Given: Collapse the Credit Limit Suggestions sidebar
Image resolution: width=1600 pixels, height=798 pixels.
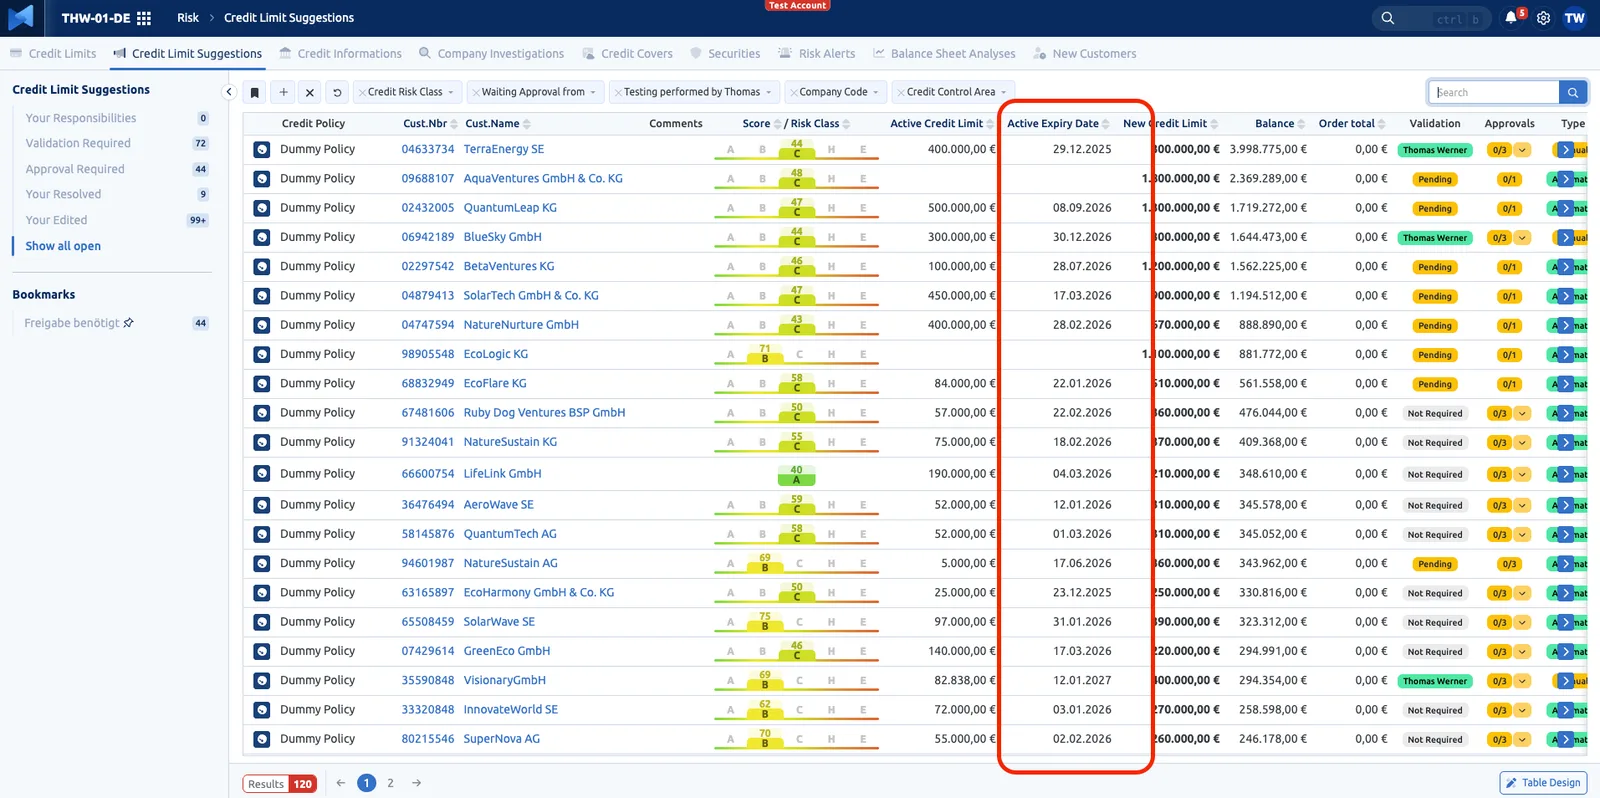Looking at the screenshot, I should point(229,92).
